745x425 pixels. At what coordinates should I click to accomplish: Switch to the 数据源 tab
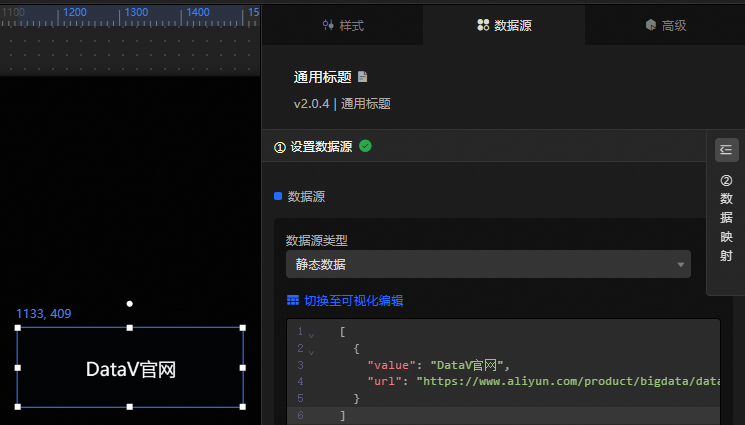504,25
